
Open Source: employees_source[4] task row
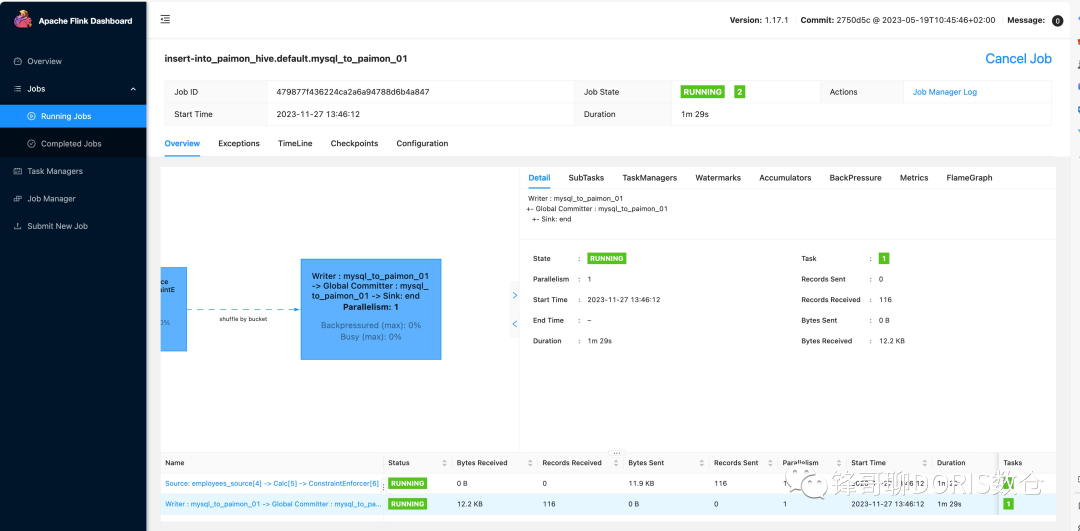click(272, 483)
